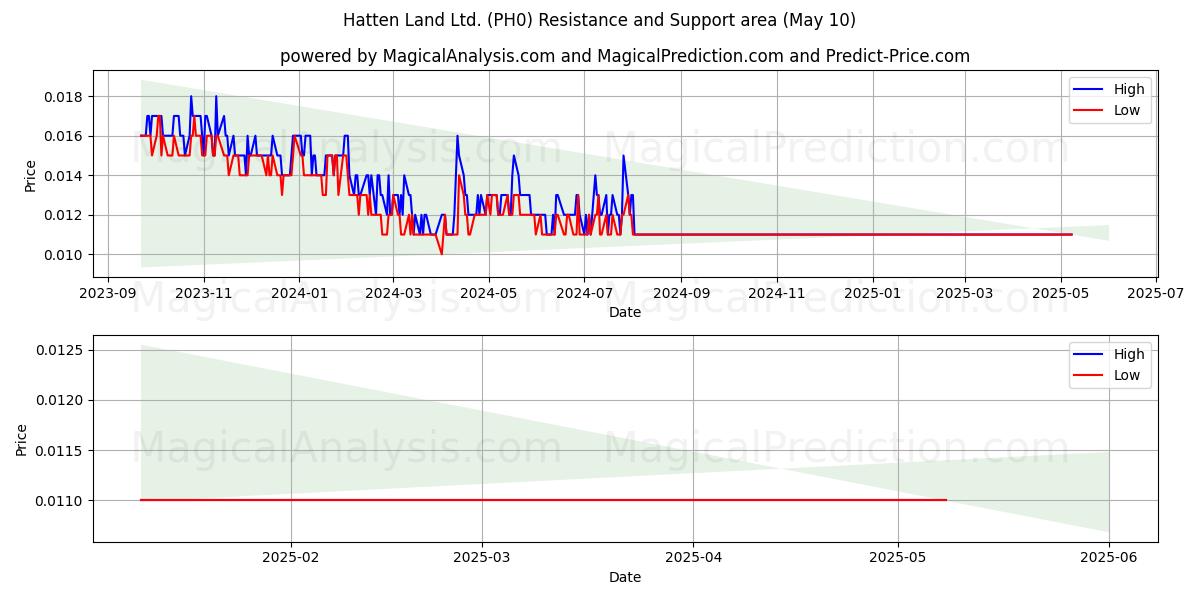Click the top chart date label 2024-11
The image size is (1200, 600).
point(776,294)
